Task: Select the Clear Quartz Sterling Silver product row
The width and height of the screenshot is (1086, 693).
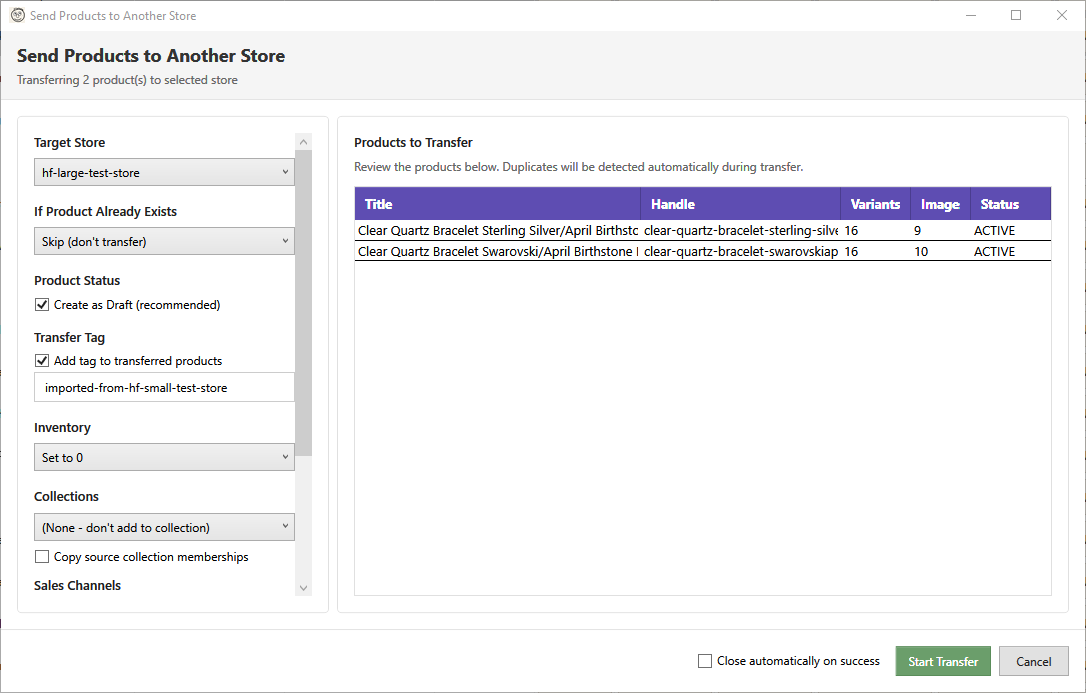Action: (600, 230)
